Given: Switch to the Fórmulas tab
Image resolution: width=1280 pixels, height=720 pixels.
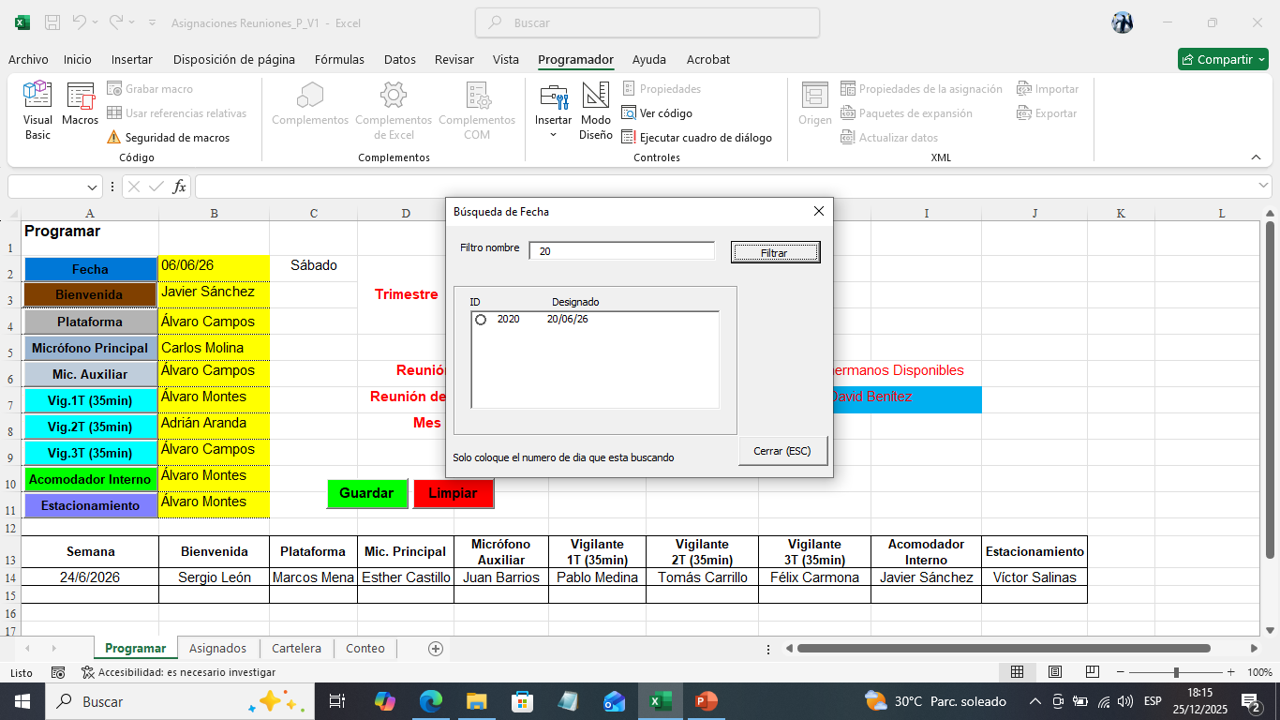Looking at the screenshot, I should [x=339, y=59].
